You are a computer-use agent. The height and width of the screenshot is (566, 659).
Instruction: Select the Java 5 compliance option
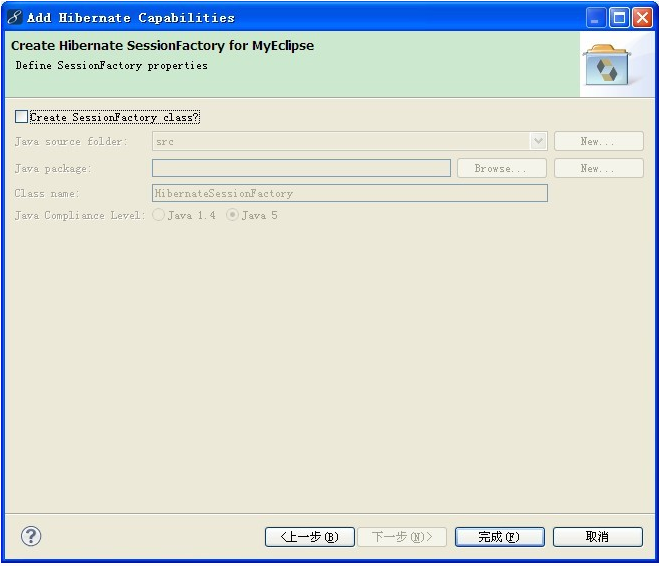pos(232,215)
